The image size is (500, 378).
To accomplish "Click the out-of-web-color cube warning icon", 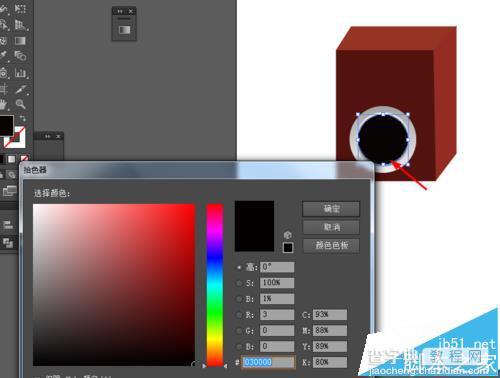I will [288, 235].
